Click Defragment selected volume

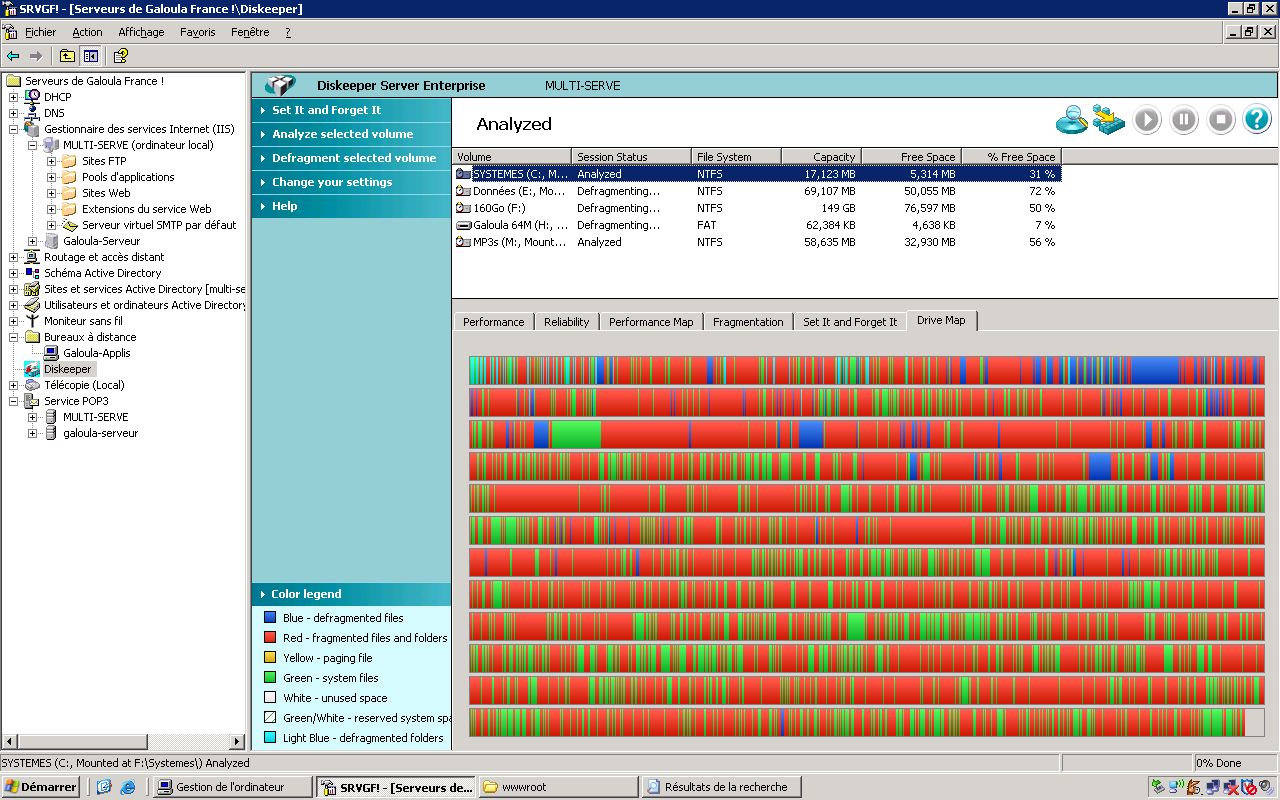click(x=354, y=158)
